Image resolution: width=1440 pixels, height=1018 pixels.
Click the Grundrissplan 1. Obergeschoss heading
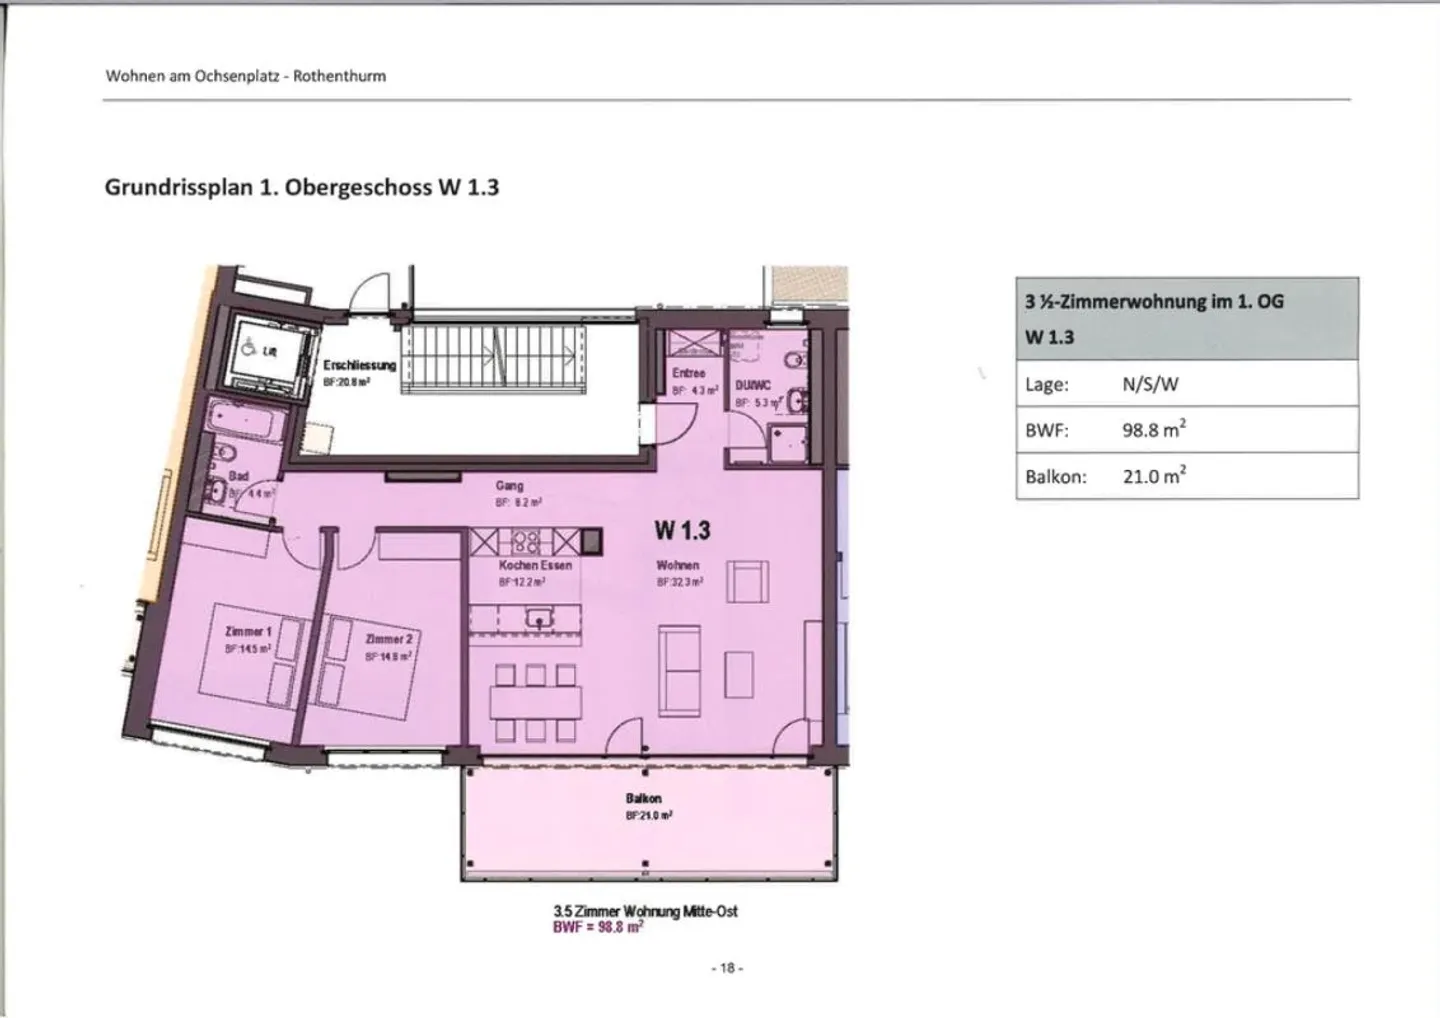click(301, 187)
